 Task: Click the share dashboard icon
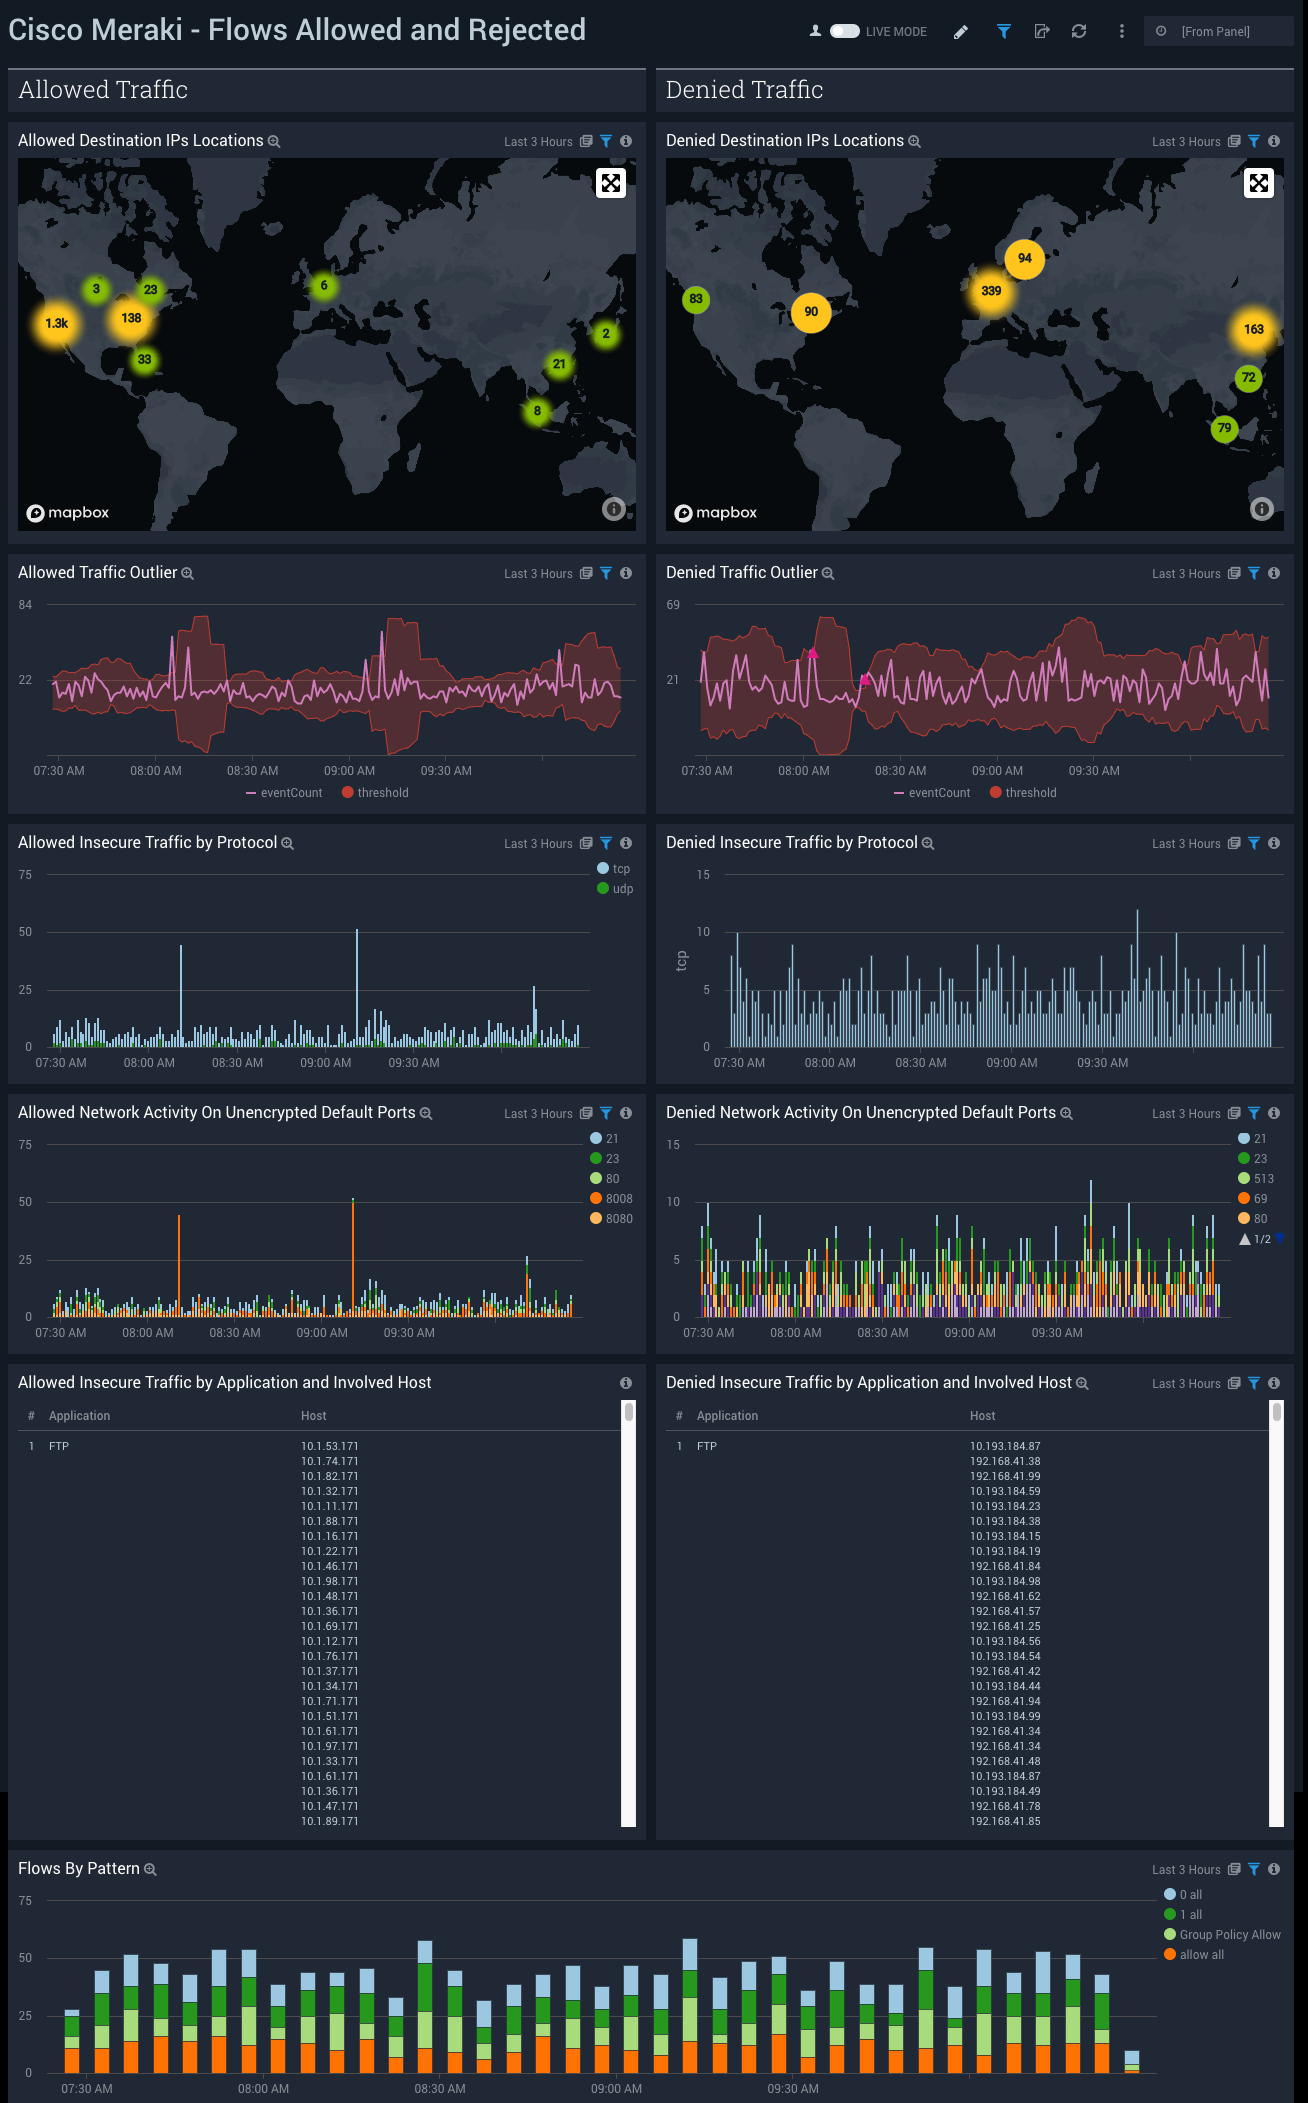tap(1041, 31)
